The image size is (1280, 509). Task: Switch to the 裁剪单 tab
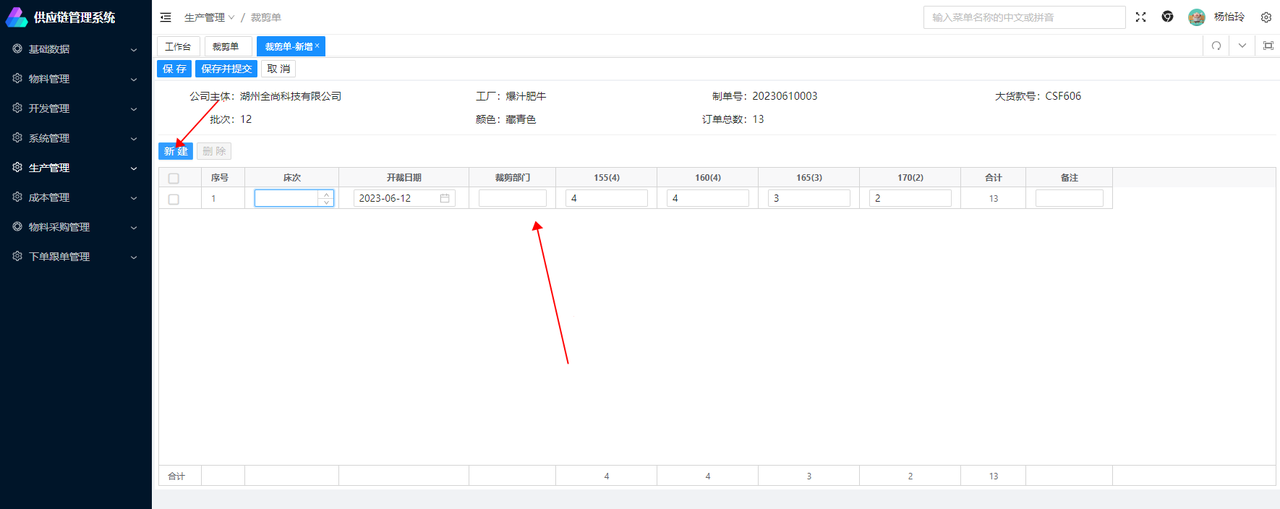[x=226, y=46]
